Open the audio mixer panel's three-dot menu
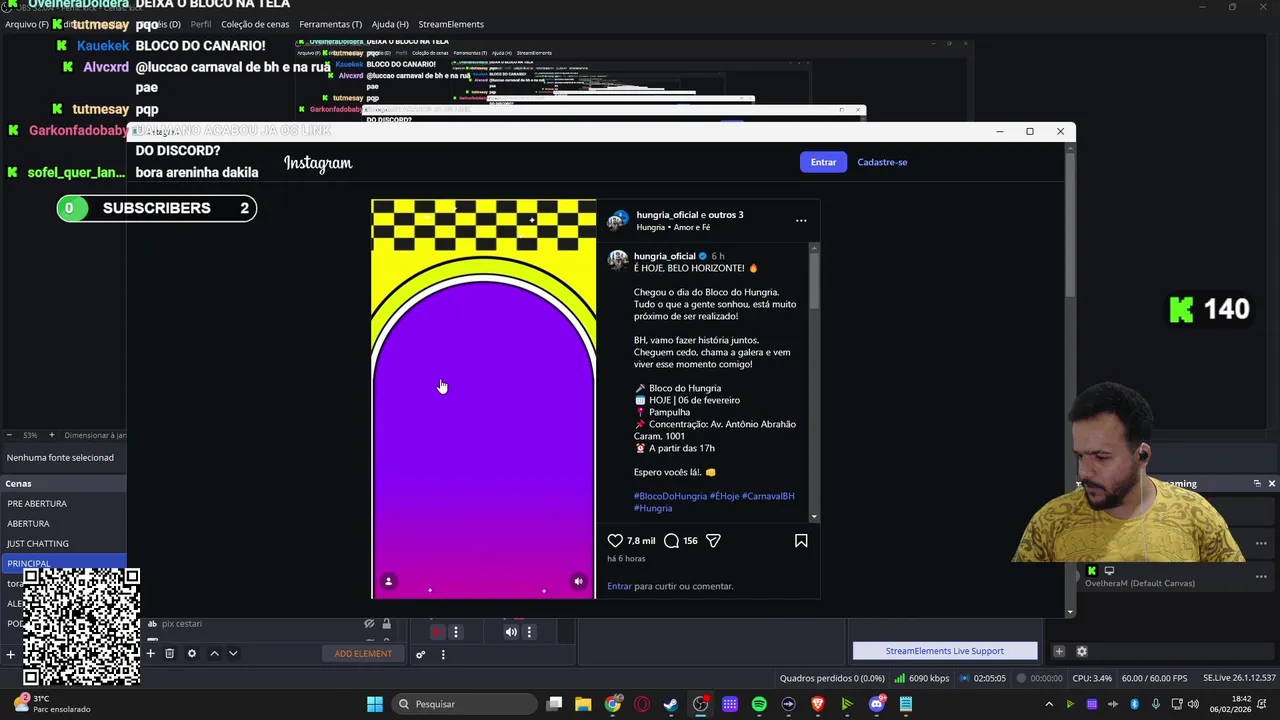 click(443, 655)
